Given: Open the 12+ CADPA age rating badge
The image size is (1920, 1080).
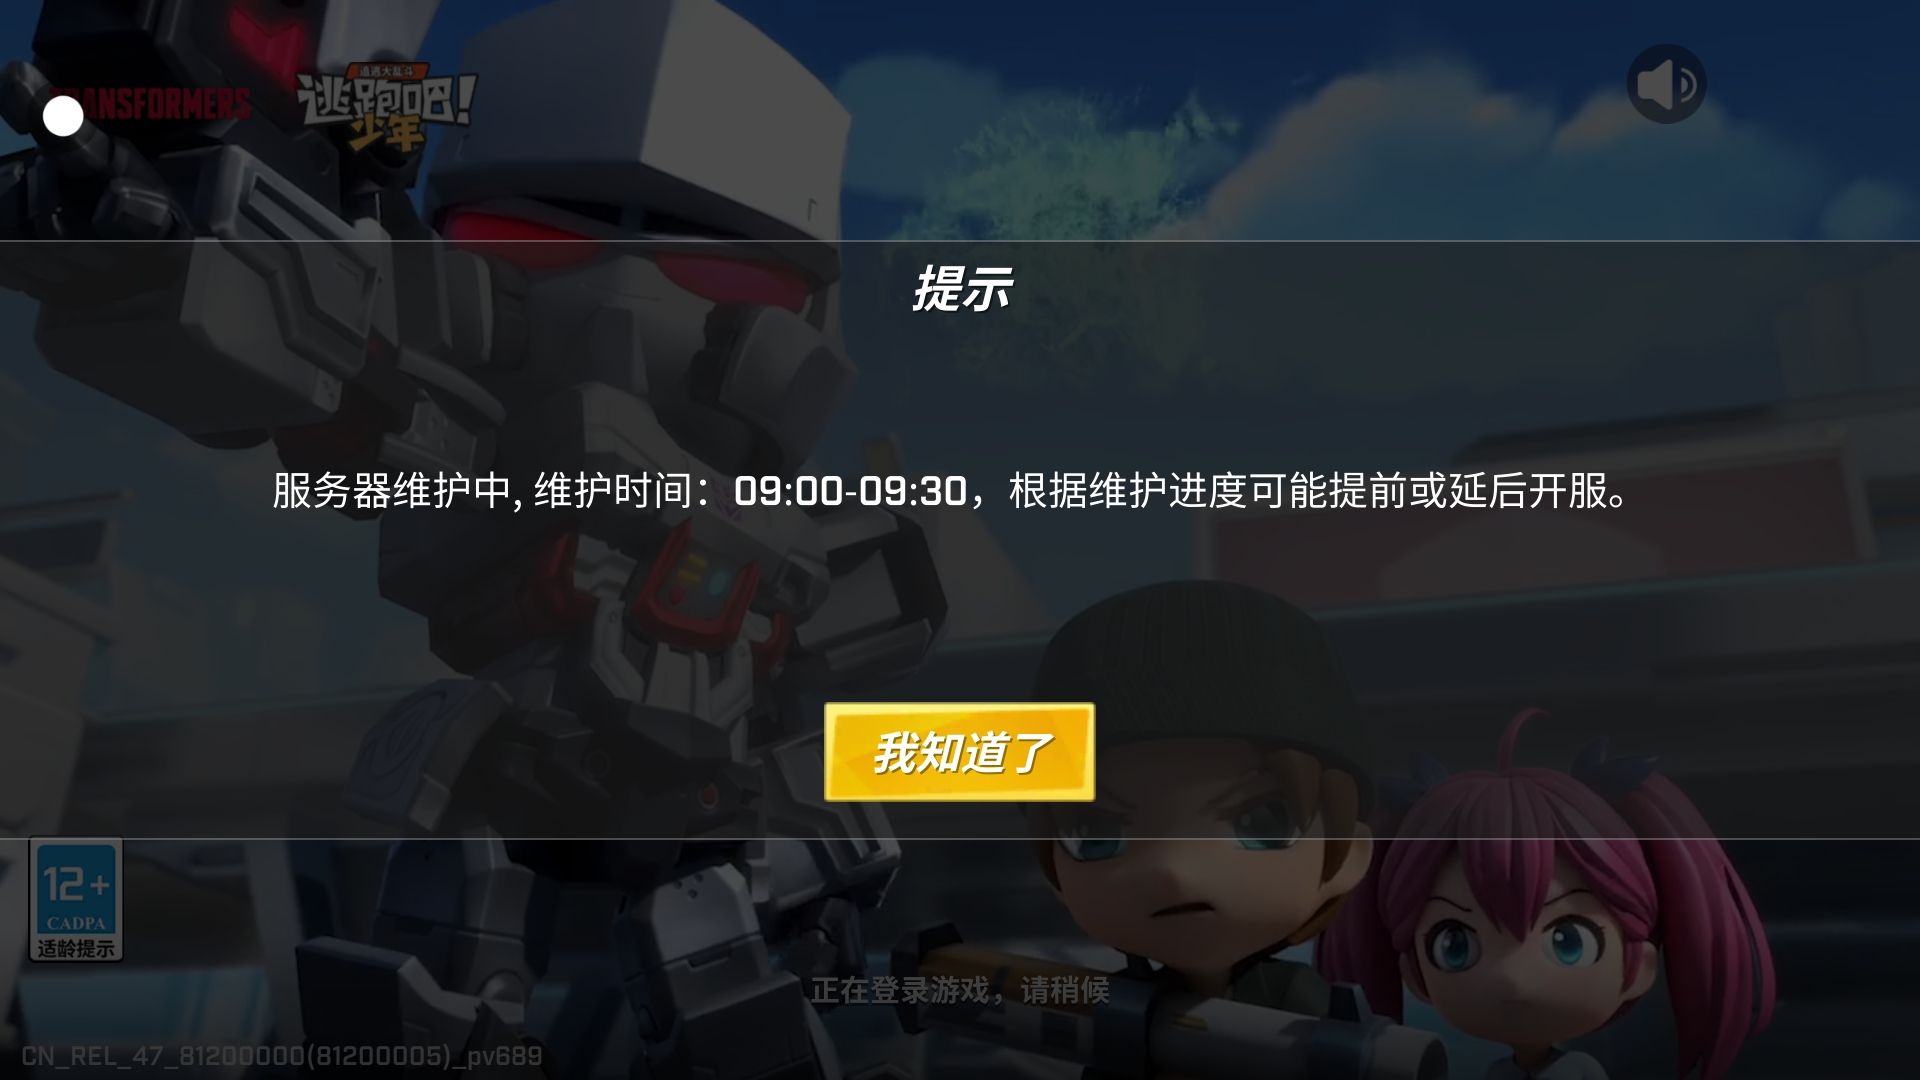Looking at the screenshot, I should (76, 899).
